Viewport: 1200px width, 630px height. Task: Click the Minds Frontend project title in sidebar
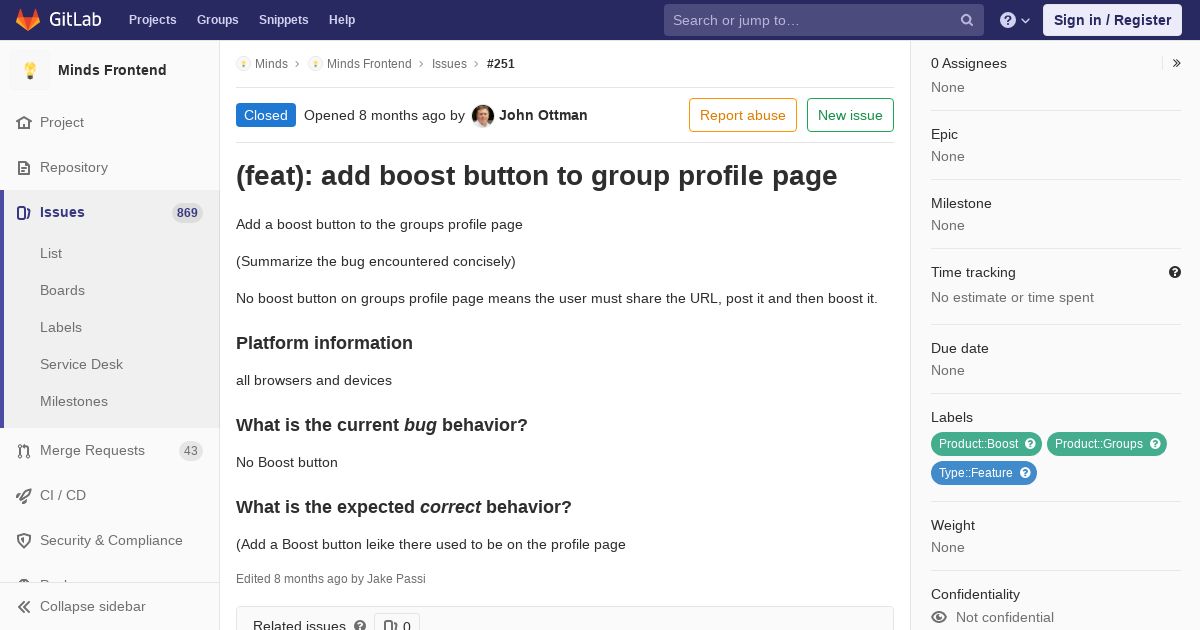pyautogui.click(x=112, y=70)
